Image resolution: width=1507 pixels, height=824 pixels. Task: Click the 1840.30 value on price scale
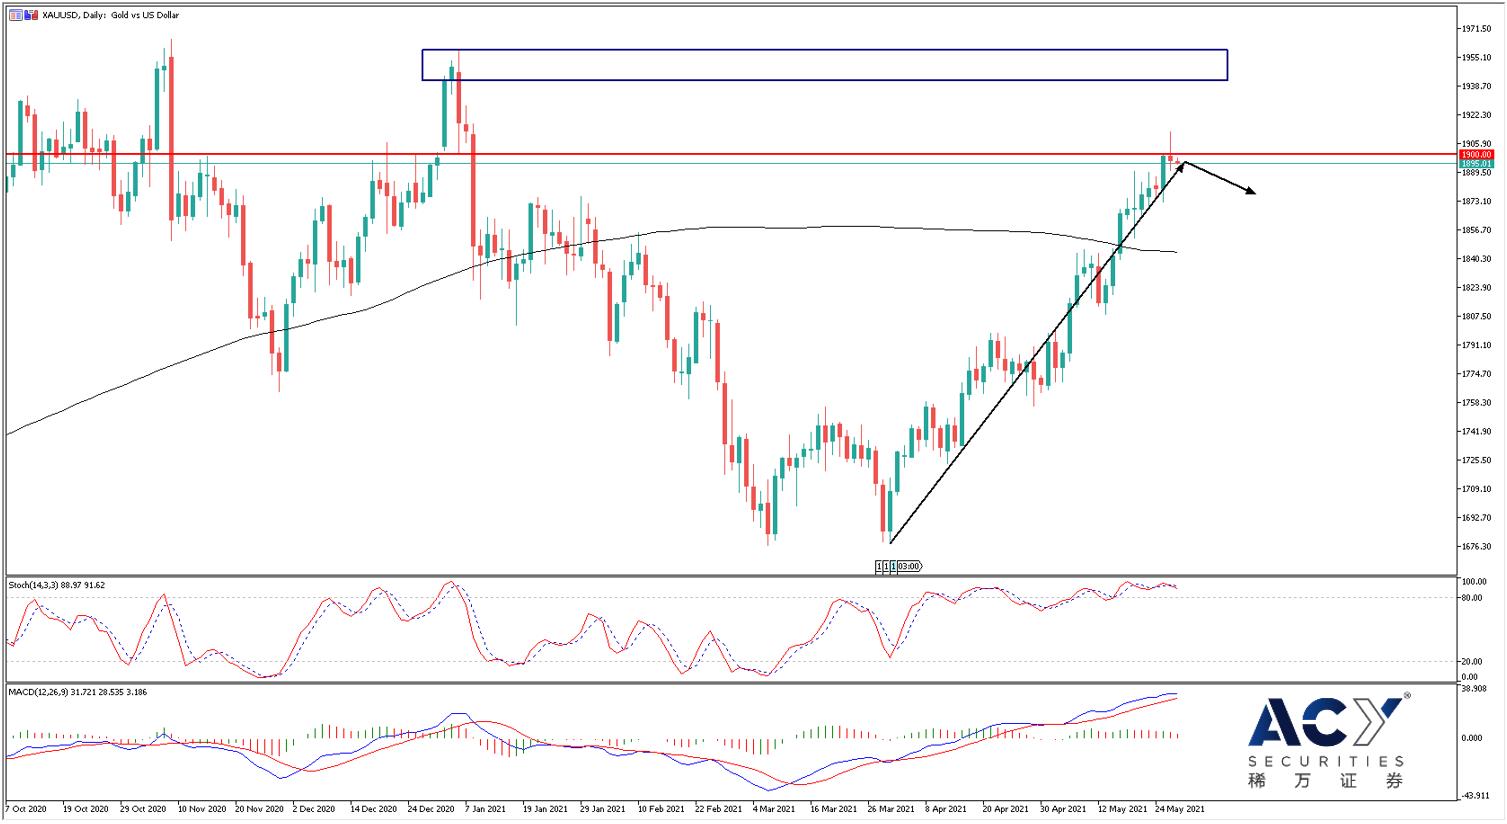(1478, 259)
